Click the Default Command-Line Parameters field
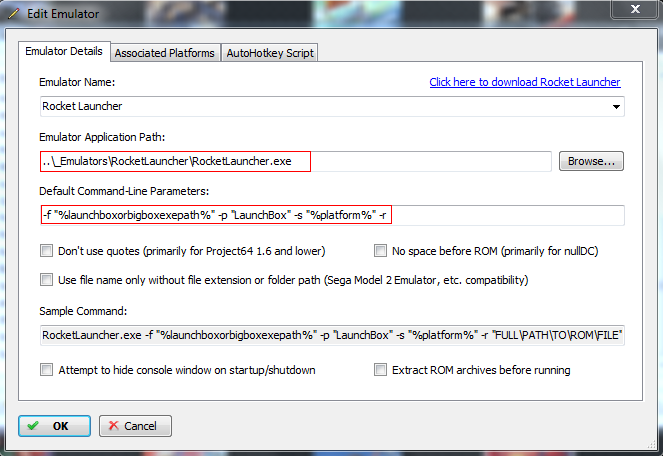This screenshot has width=663, height=456. [x=332, y=215]
